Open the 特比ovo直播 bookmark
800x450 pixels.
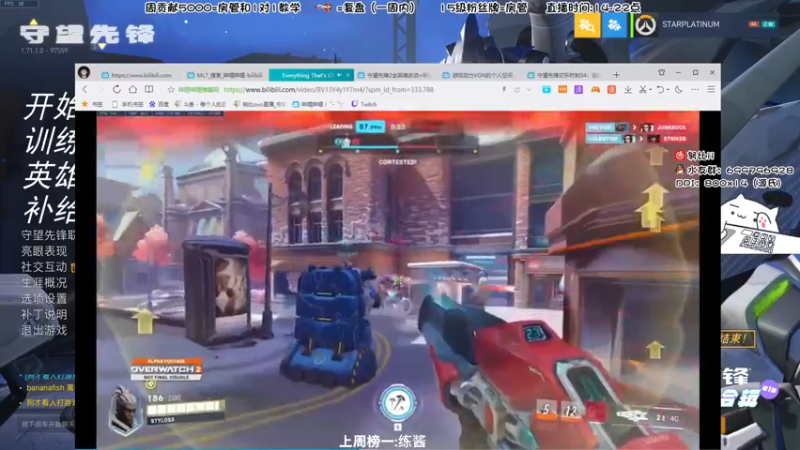[x=259, y=104]
